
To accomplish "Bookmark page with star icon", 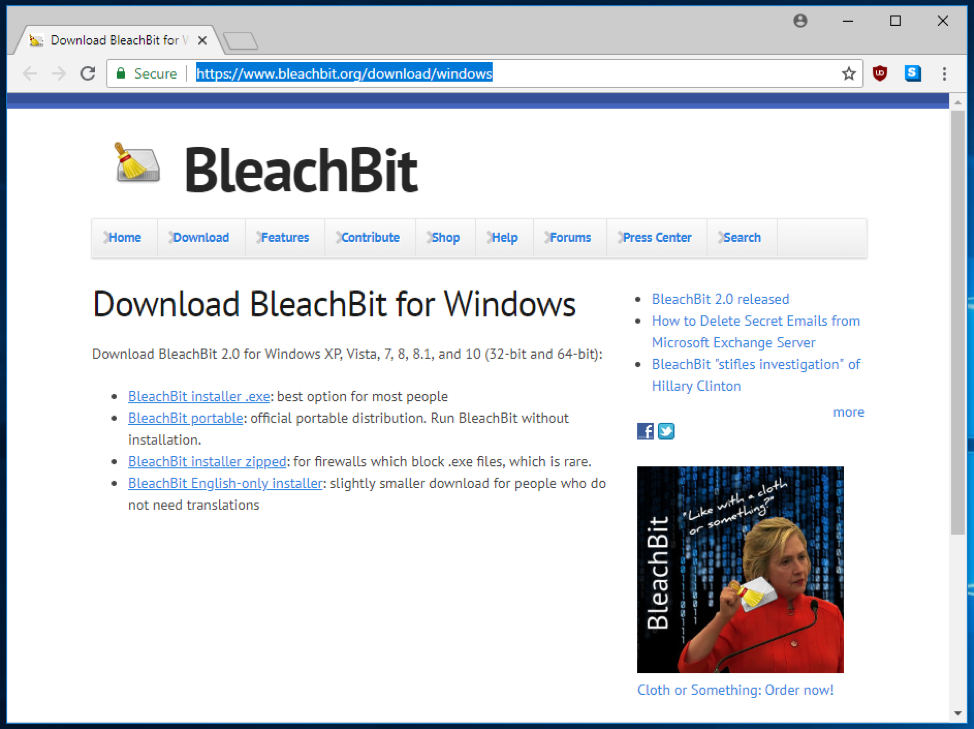I will pyautogui.click(x=849, y=73).
